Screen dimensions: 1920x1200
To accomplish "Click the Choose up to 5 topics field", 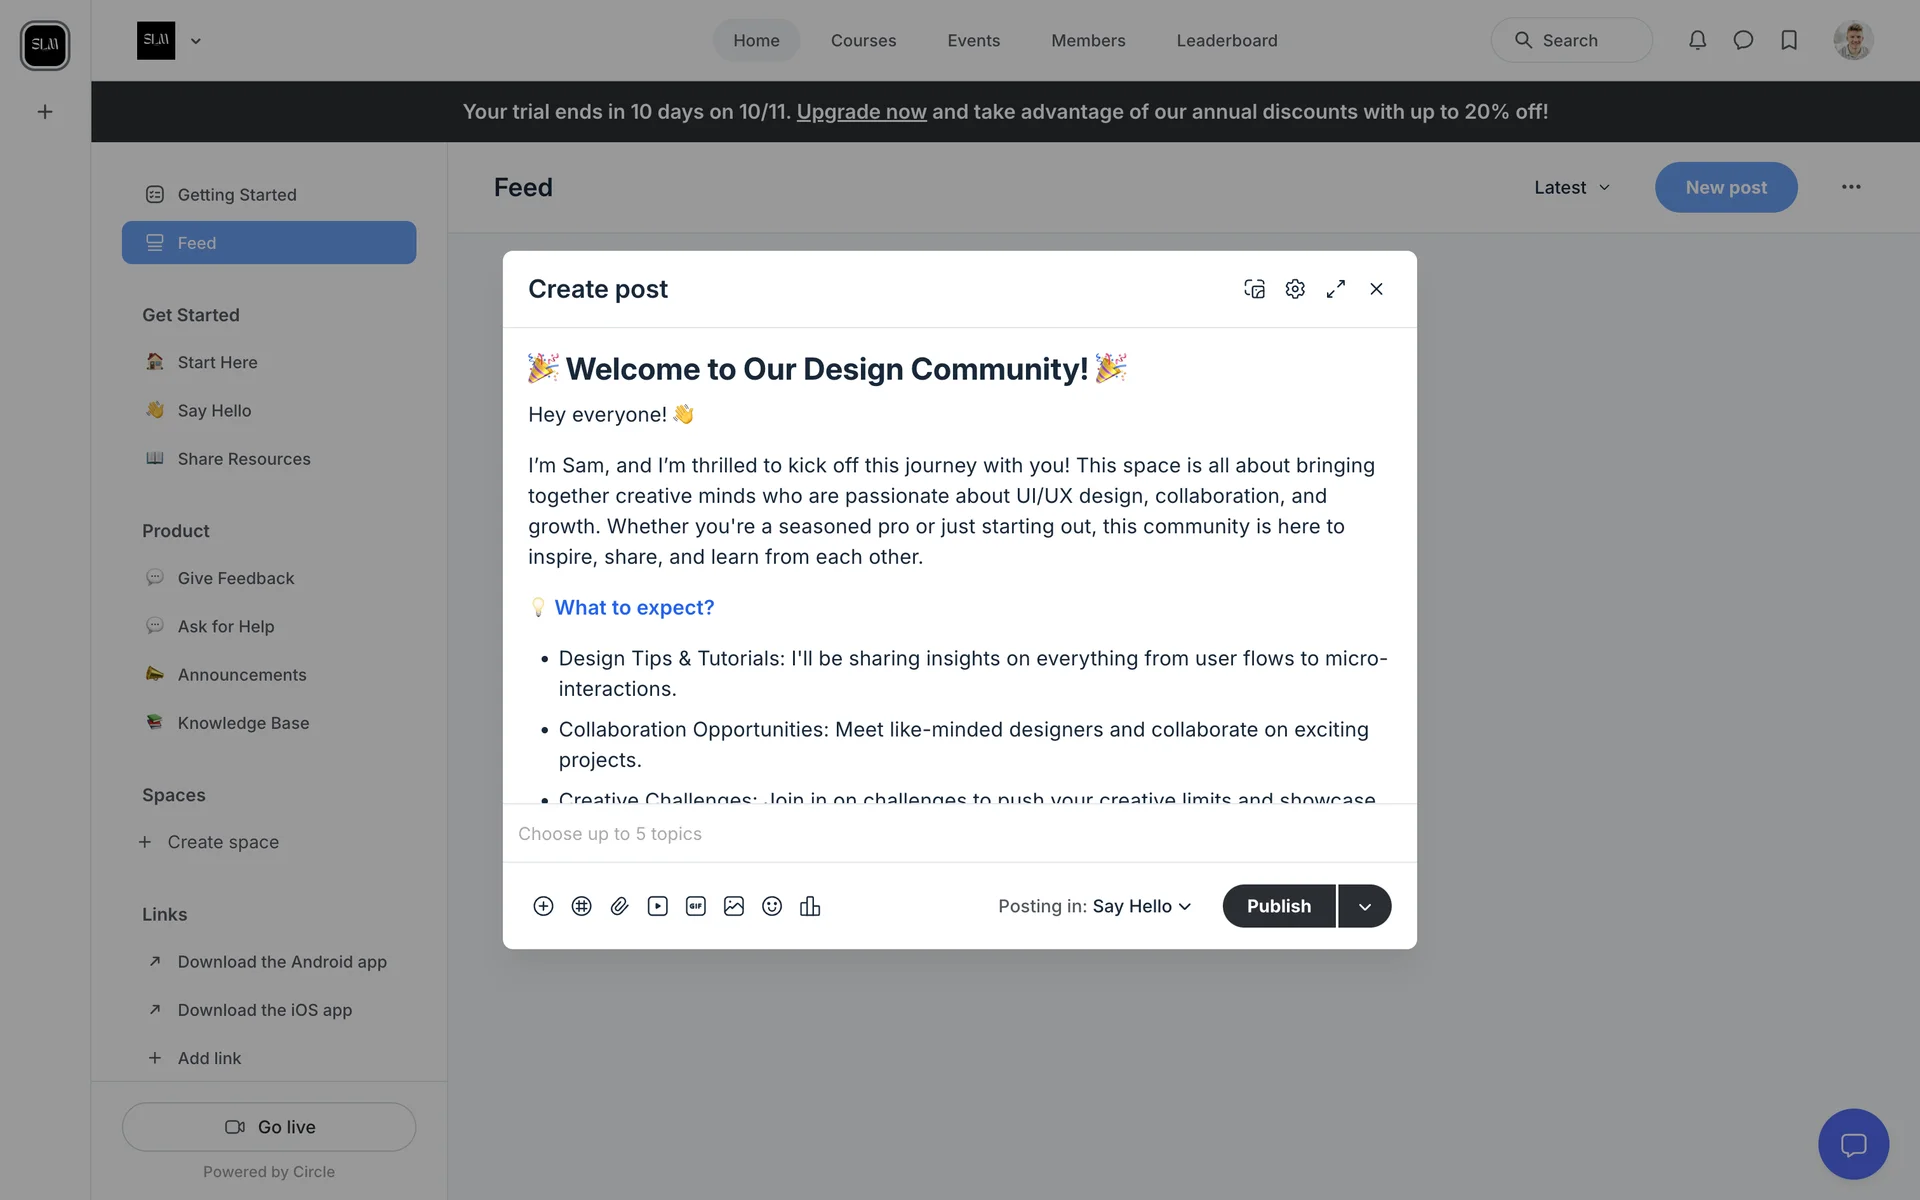I will coord(958,833).
